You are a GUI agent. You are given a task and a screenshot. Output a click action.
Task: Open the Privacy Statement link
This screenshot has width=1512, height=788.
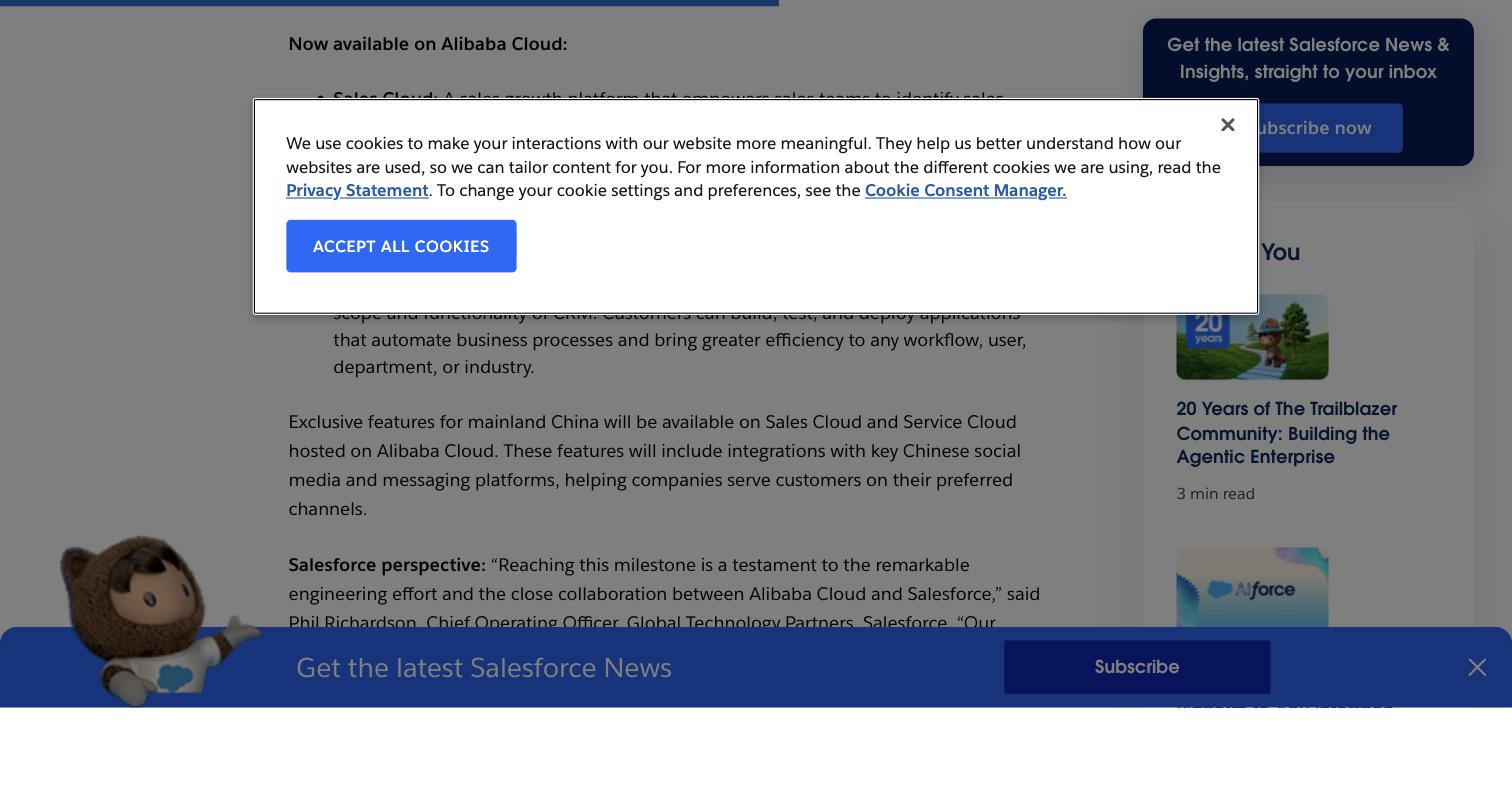[x=357, y=190]
